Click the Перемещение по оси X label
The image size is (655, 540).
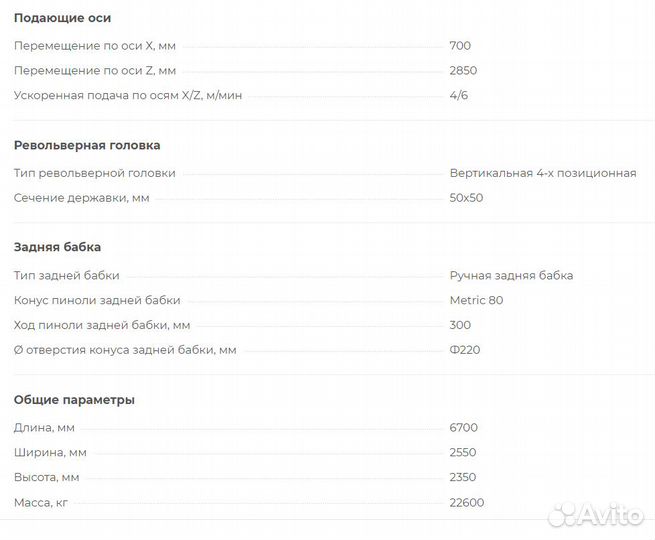[95, 45]
